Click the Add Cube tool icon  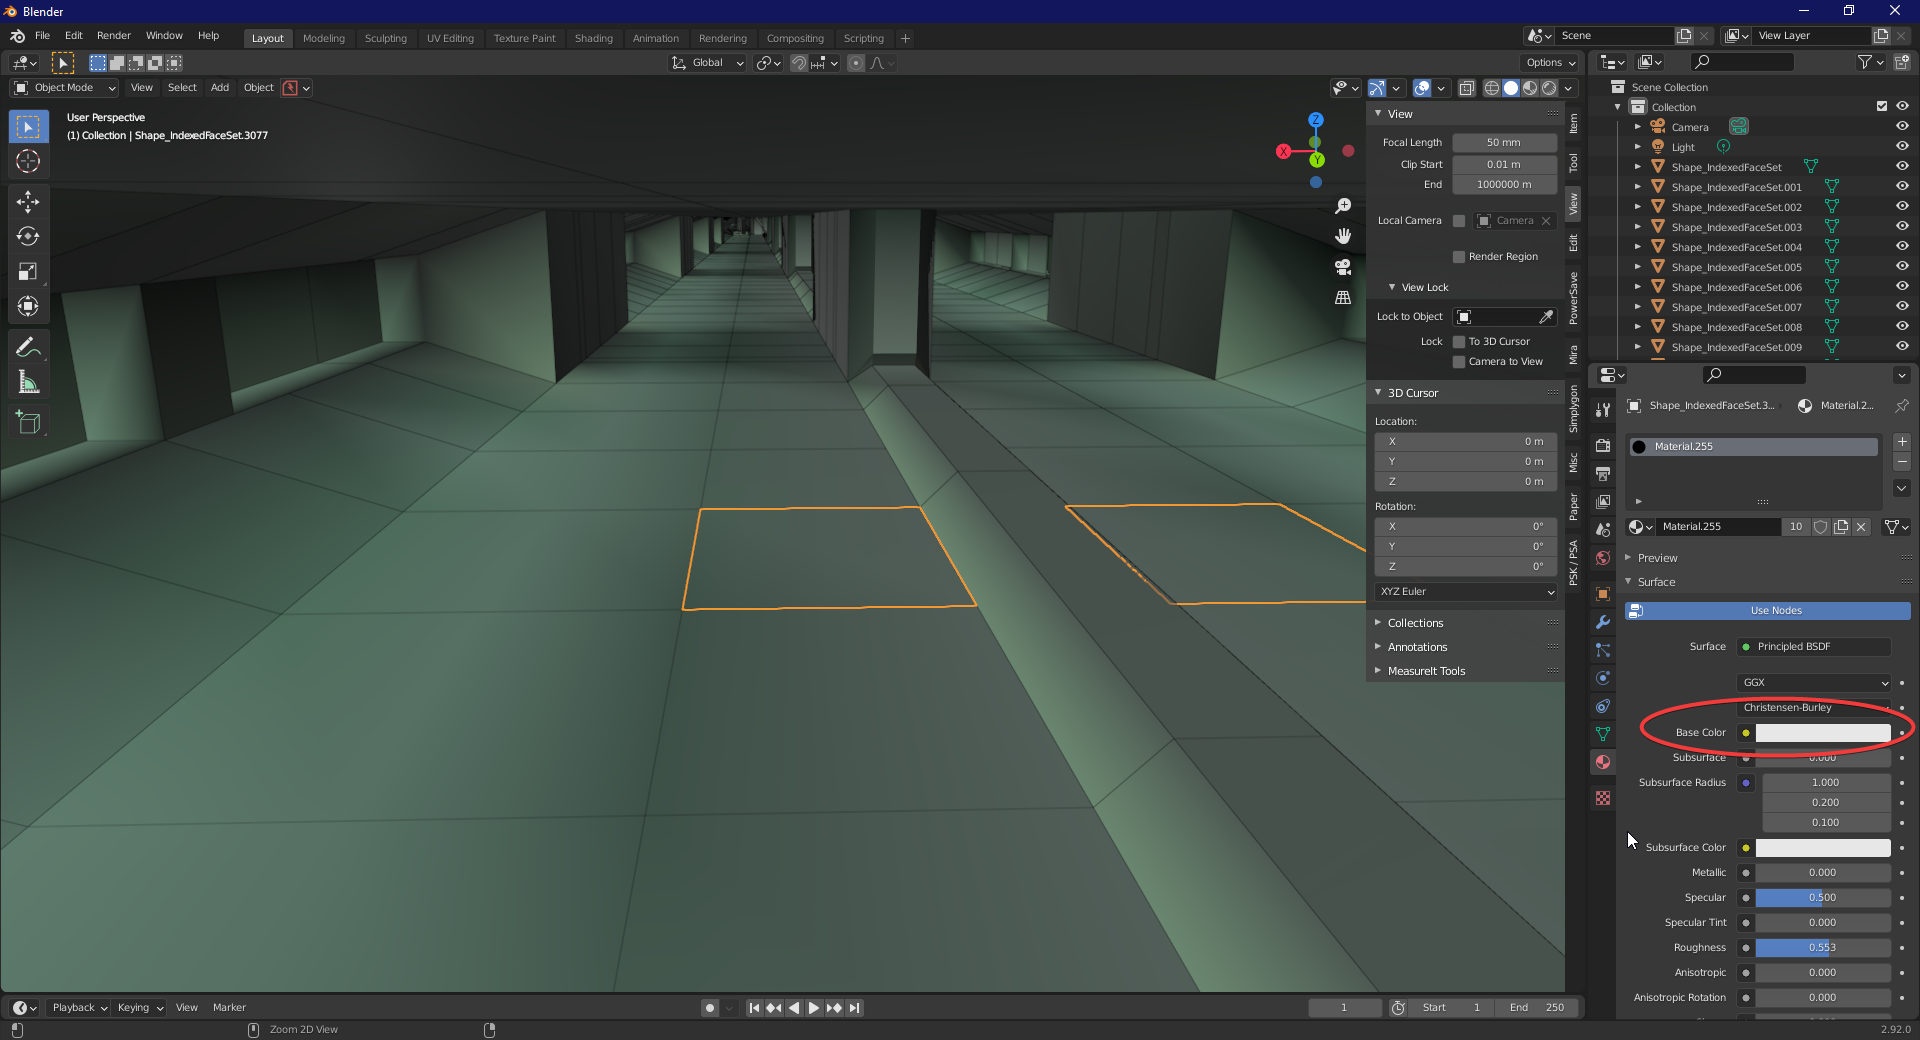point(28,423)
